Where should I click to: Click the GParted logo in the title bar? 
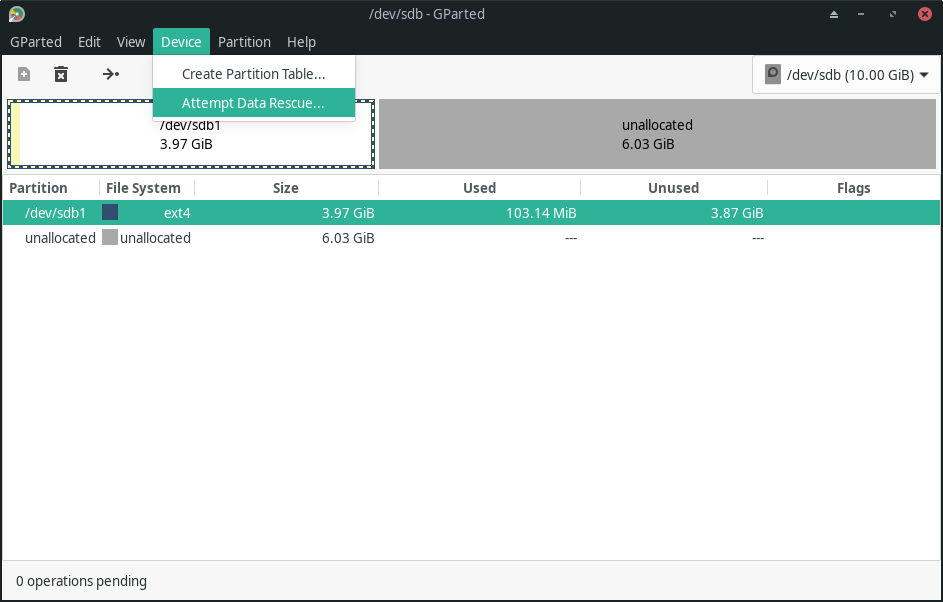click(16, 14)
